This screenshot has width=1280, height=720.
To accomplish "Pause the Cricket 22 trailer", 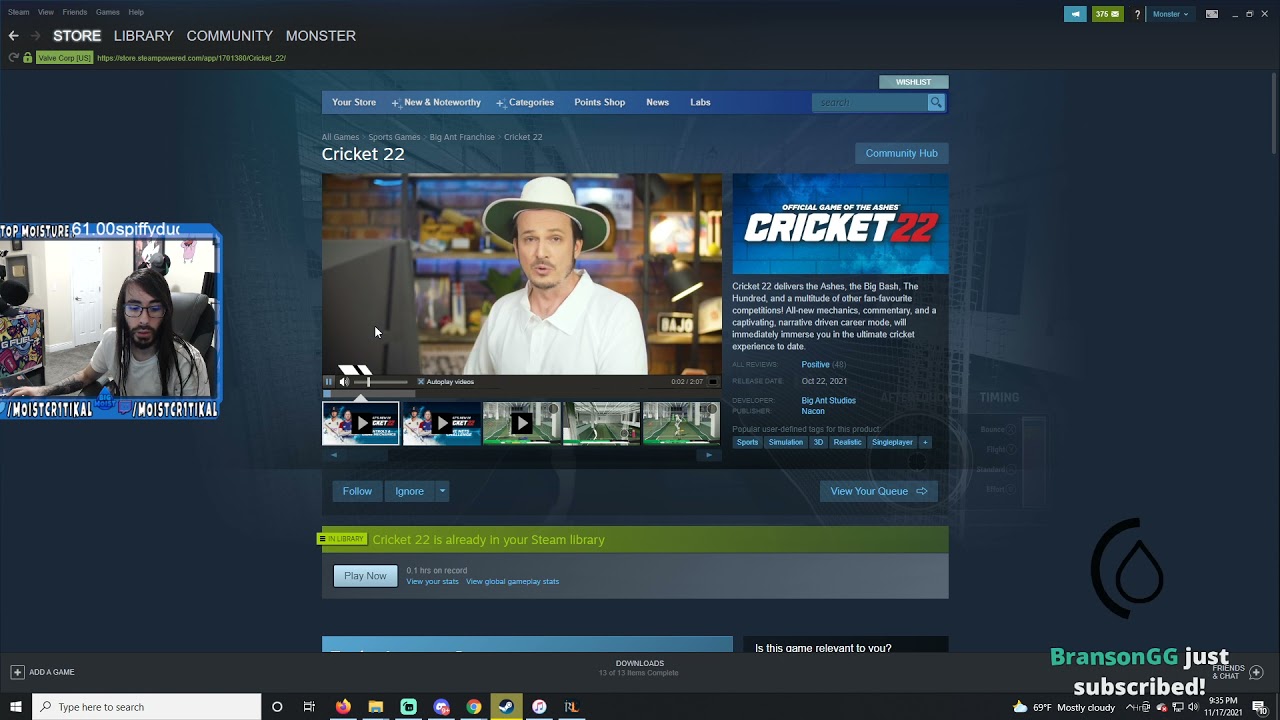I will pos(328,382).
